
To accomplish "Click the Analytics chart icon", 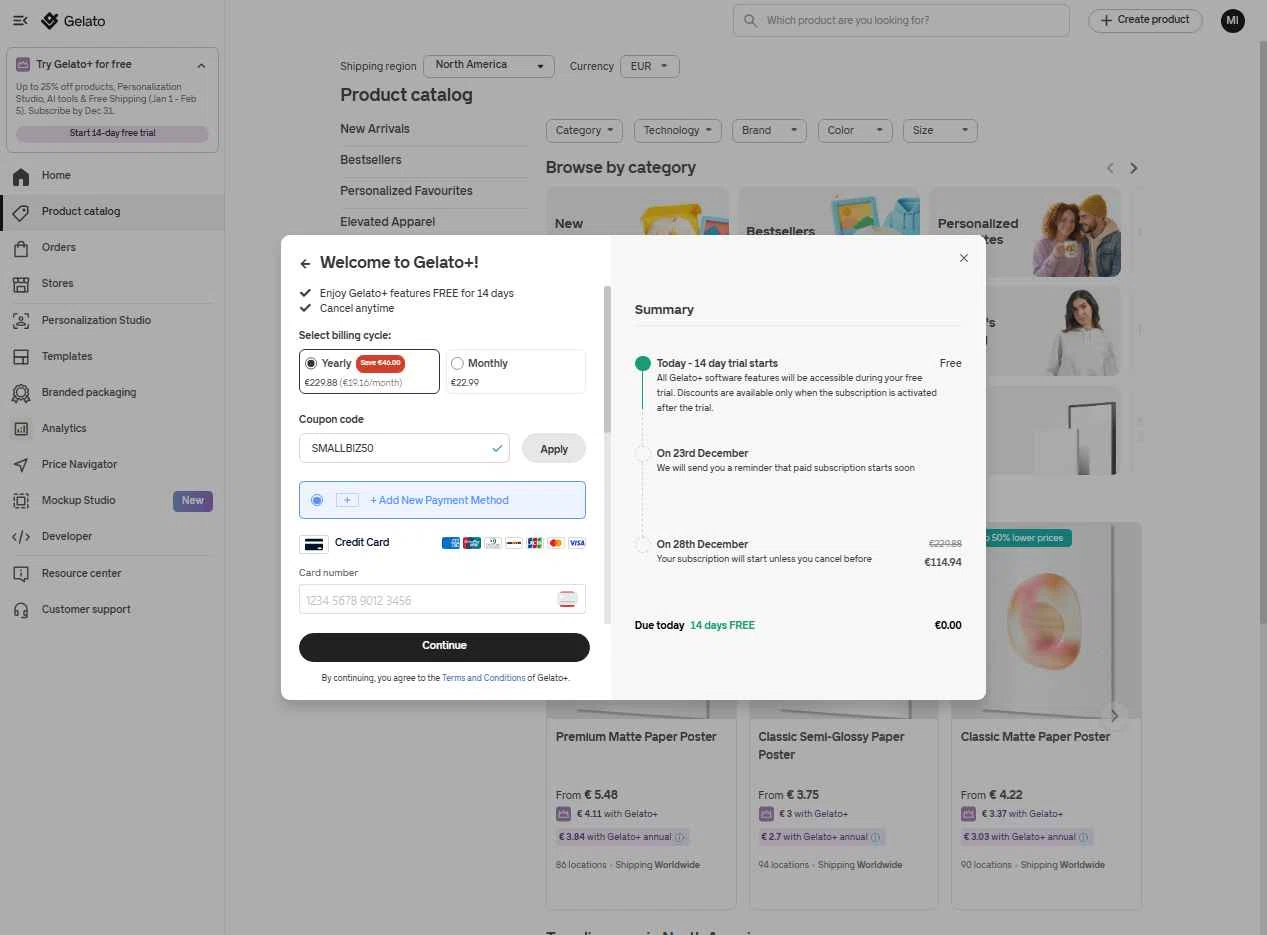I will click(21, 429).
